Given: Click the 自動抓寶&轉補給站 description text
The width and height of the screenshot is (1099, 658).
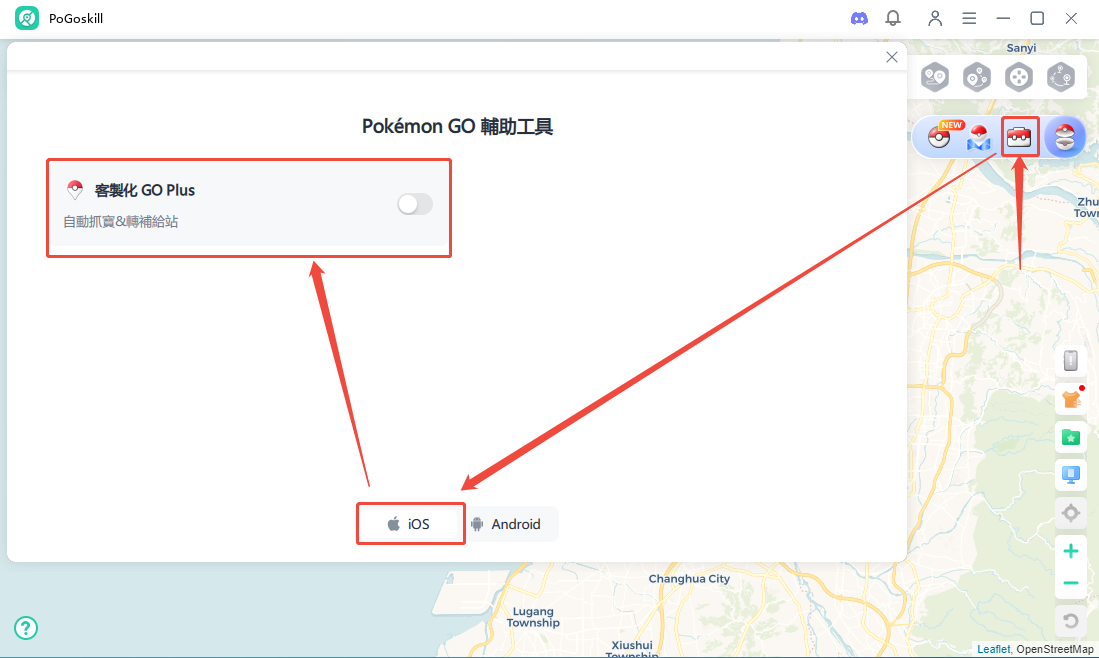Looking at the screenshot, I should tap(121, 222).
